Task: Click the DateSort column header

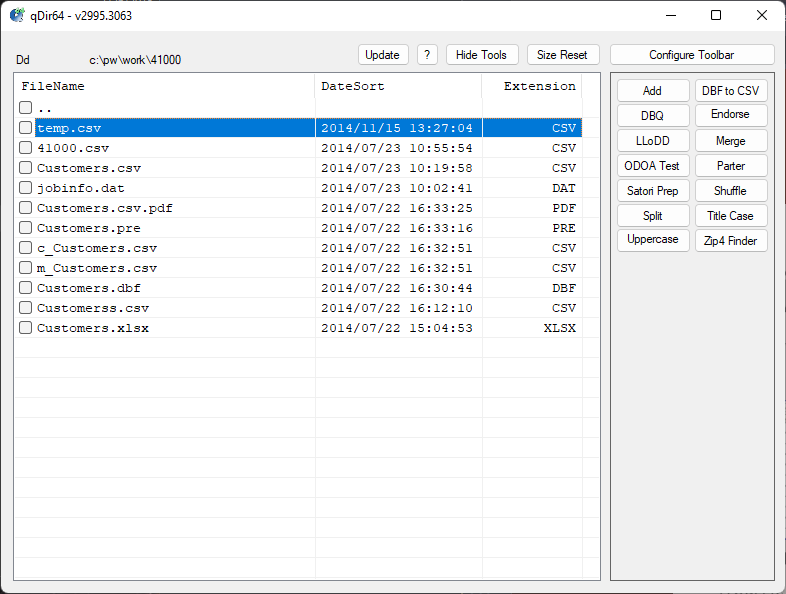Action: [x=398, y=86]
